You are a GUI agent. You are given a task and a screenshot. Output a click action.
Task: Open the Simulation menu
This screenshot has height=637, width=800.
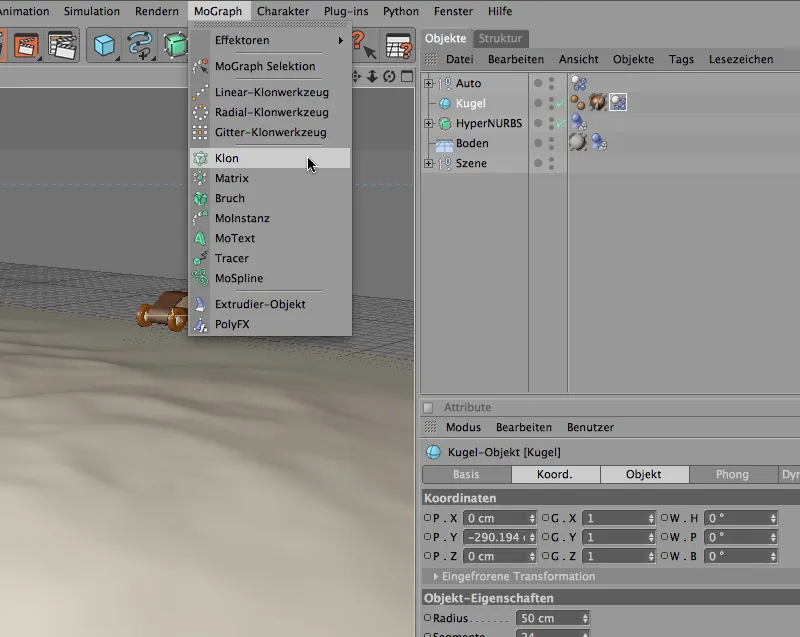[92, 11]
